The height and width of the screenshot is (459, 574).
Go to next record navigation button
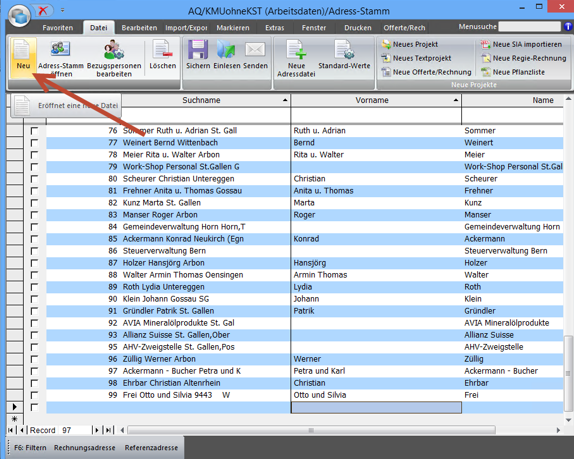(x=96, y=430)
